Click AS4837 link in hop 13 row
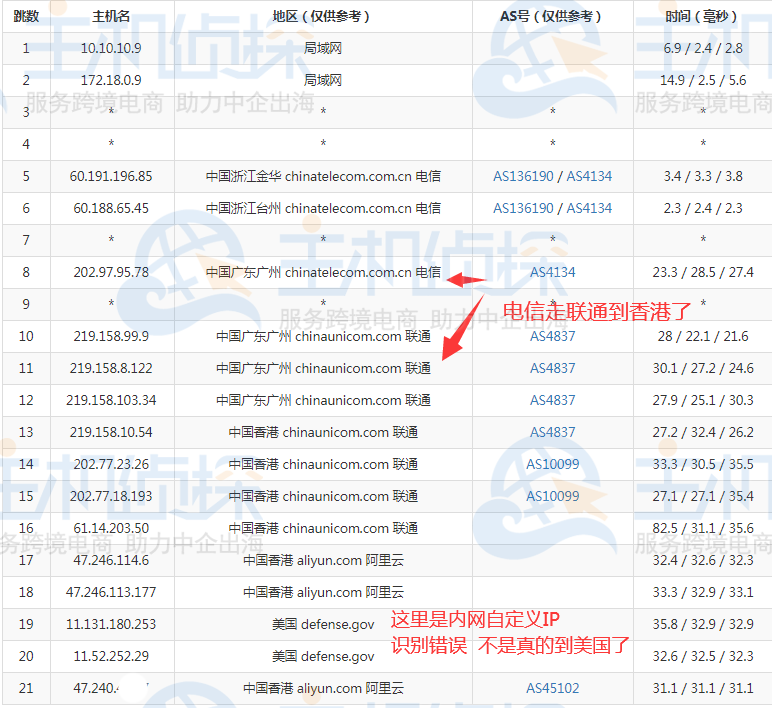Screen dimensions: 772x708 point(552,432)
